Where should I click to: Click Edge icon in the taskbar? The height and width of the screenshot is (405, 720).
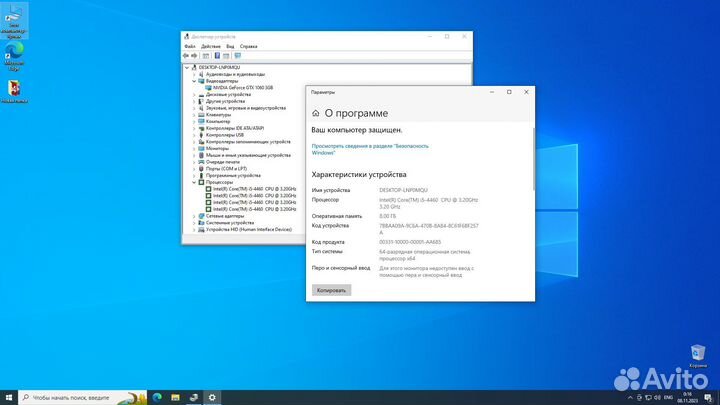pyautogui.click(x=155, y=397)
